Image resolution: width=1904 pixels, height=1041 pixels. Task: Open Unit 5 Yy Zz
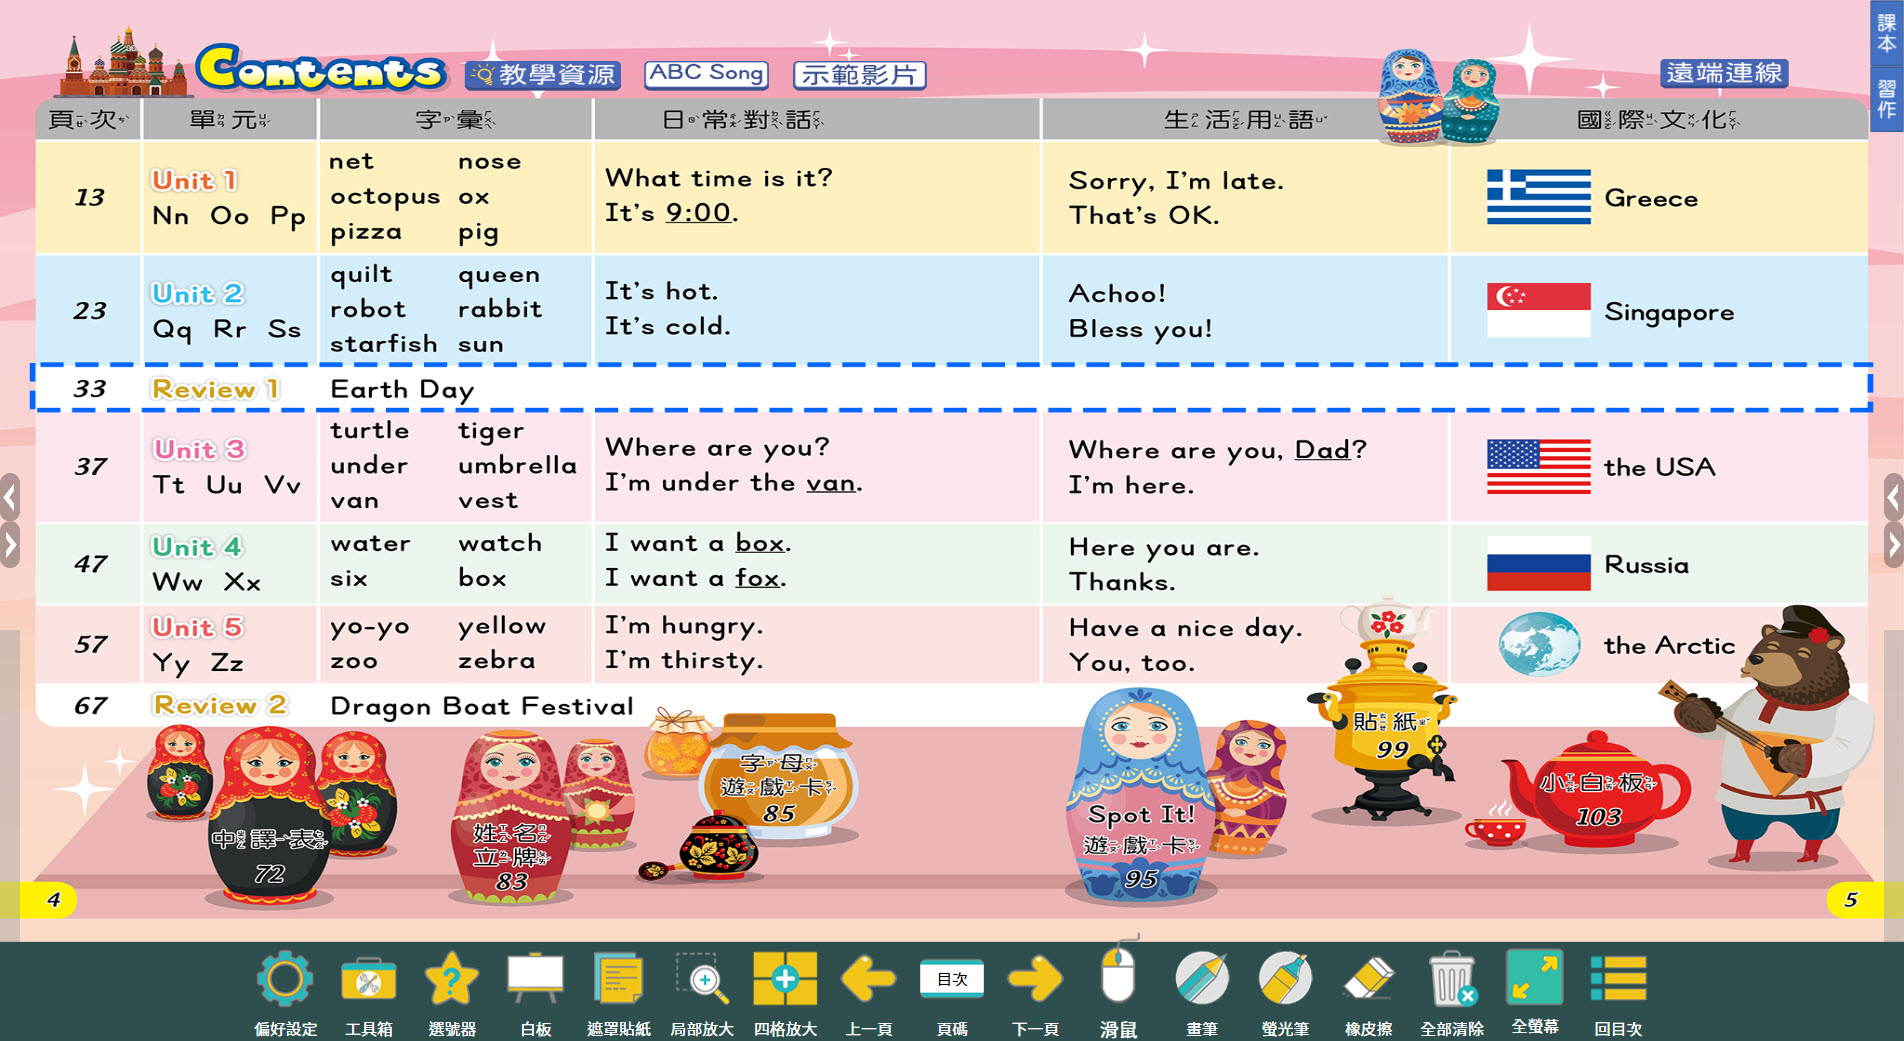pos(198,644)
